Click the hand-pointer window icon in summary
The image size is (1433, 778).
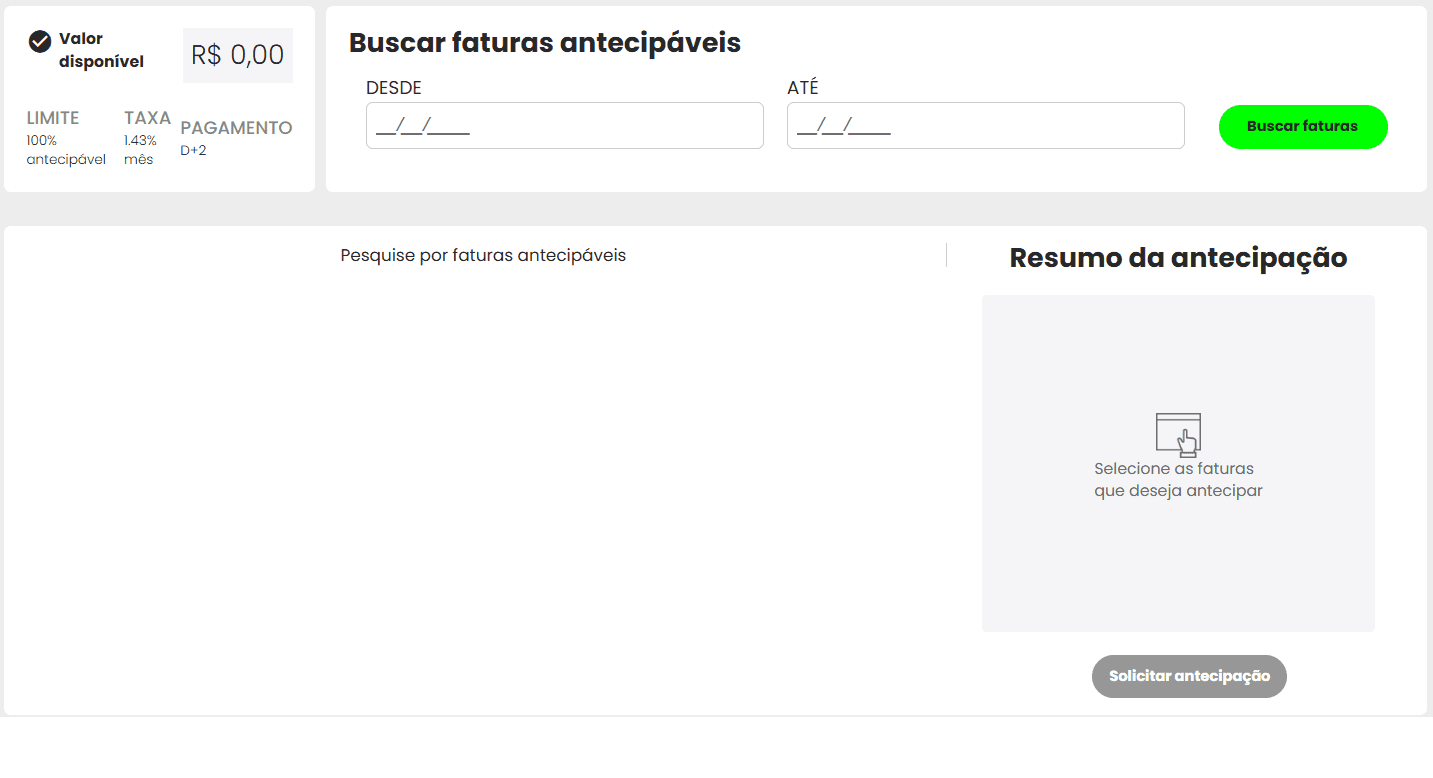1178,435
